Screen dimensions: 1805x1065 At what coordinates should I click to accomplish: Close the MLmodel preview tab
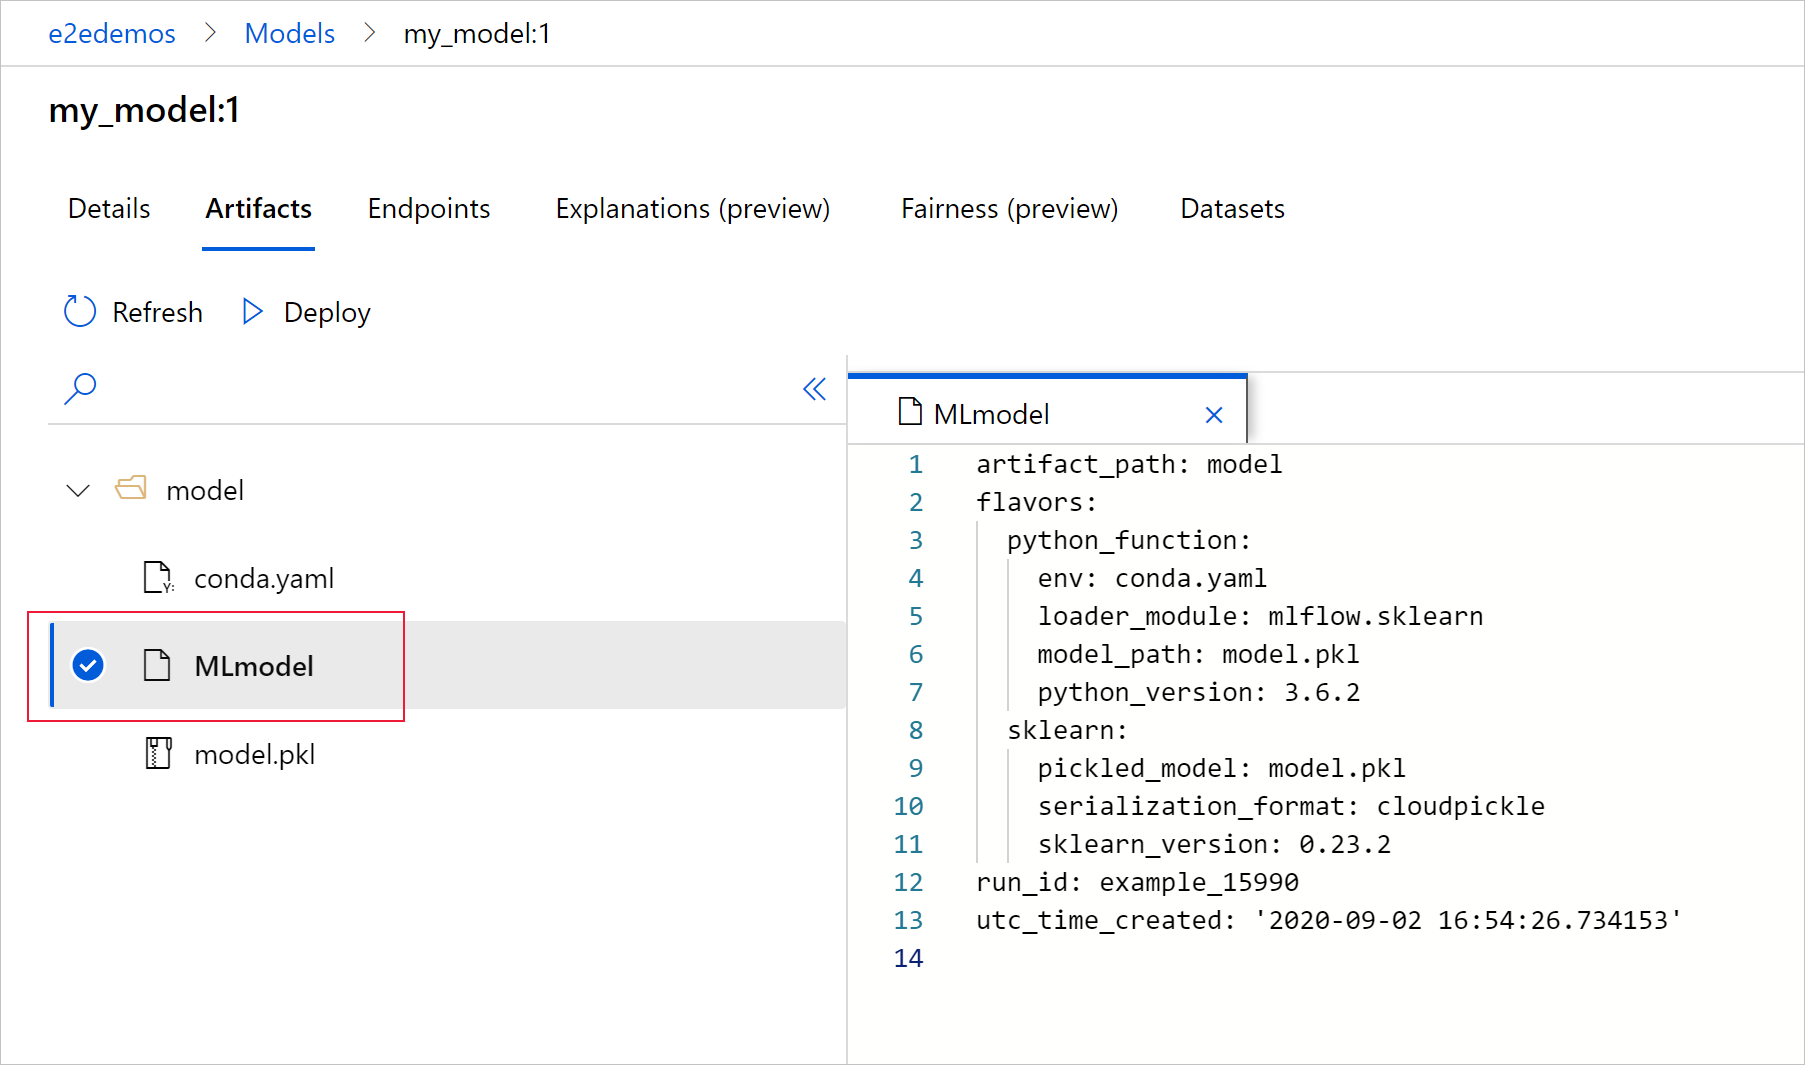1214,414
